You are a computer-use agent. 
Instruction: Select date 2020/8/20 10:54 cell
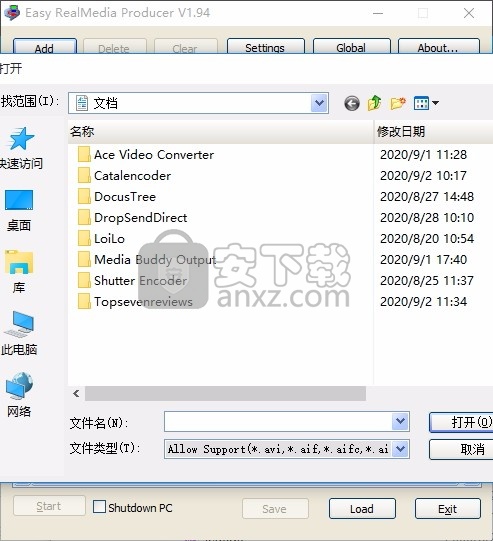[427, 239]
